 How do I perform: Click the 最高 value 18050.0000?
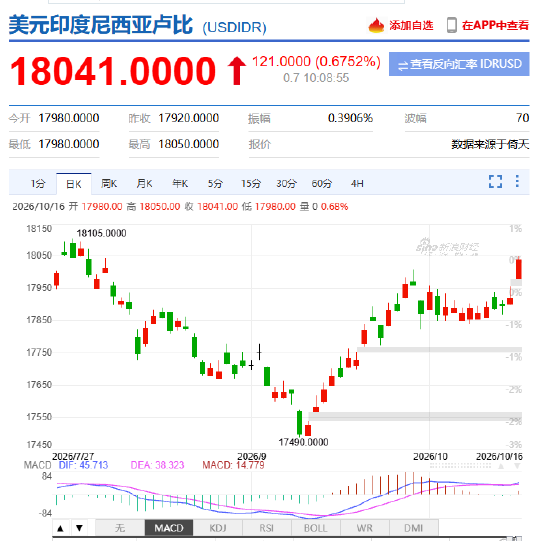pos(188,144)
